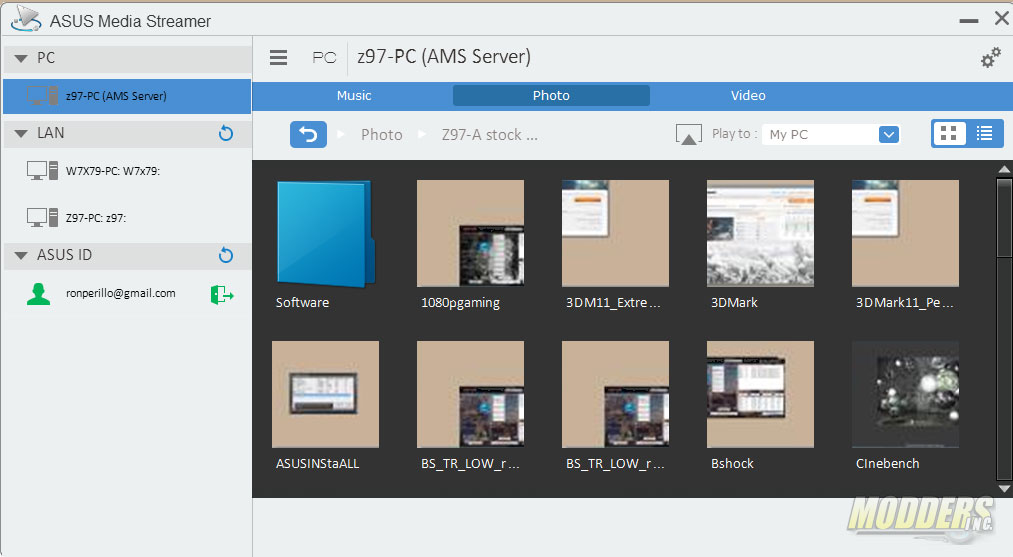The height and width of the screenshot is (557, 1013).
Task: Open the CInebench photo thumbnail
Action: [x=905, y=394]
